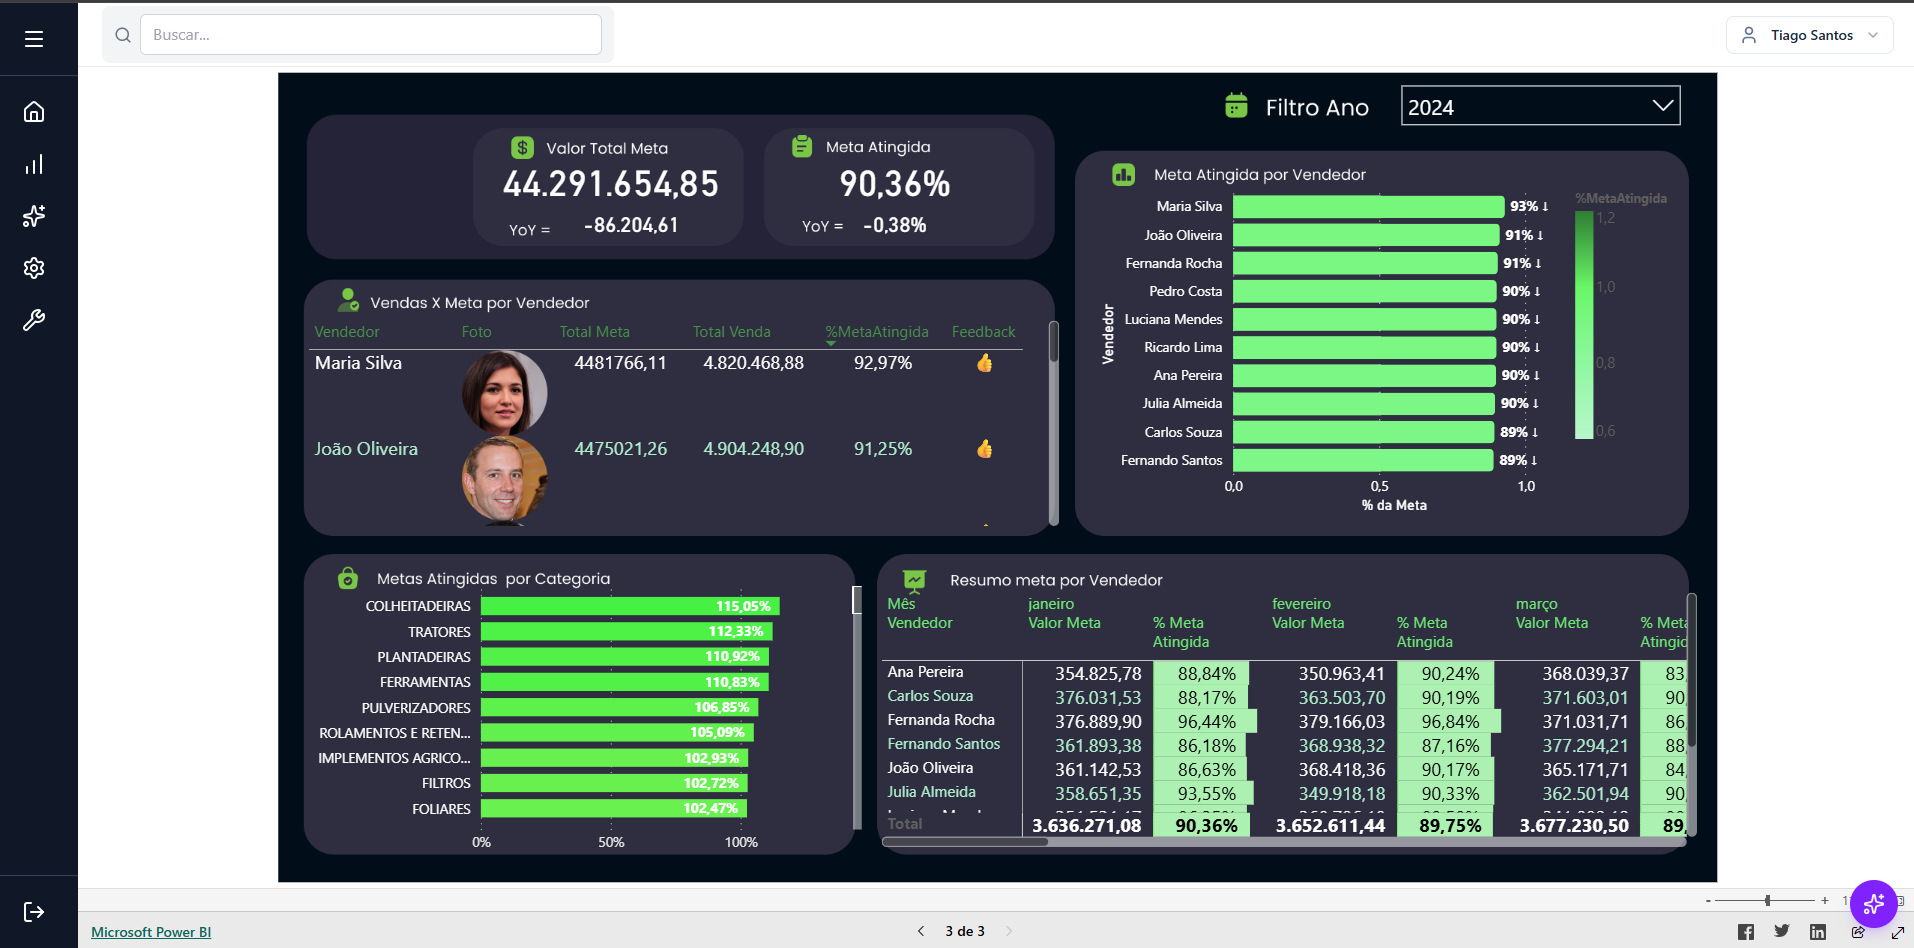Select Carlos Souza row in Resumo table
The width and height of the screenshot is (1914, 948).
click(930, 696)
